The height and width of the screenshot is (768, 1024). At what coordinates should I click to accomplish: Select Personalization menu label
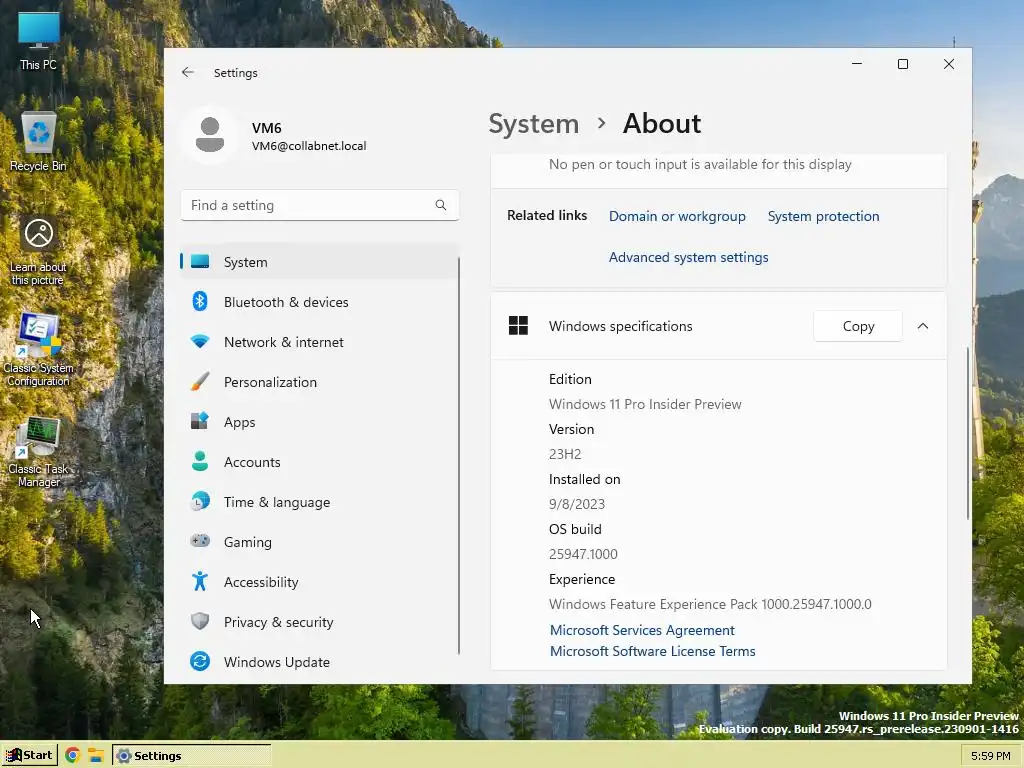click(270, 382)
